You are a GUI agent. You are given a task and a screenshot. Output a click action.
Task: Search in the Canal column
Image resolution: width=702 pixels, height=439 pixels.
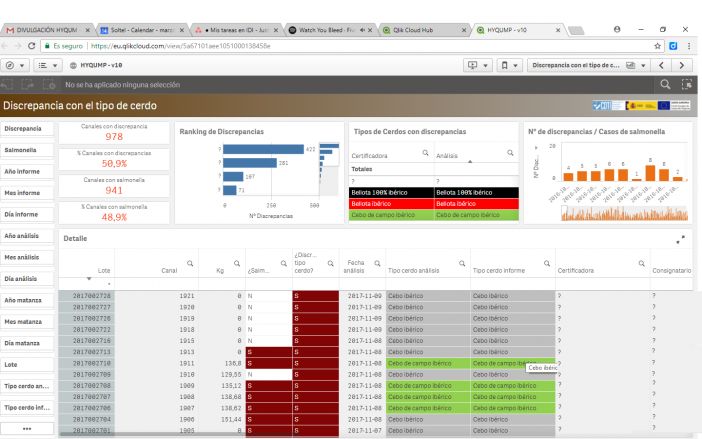coord(189,263)
